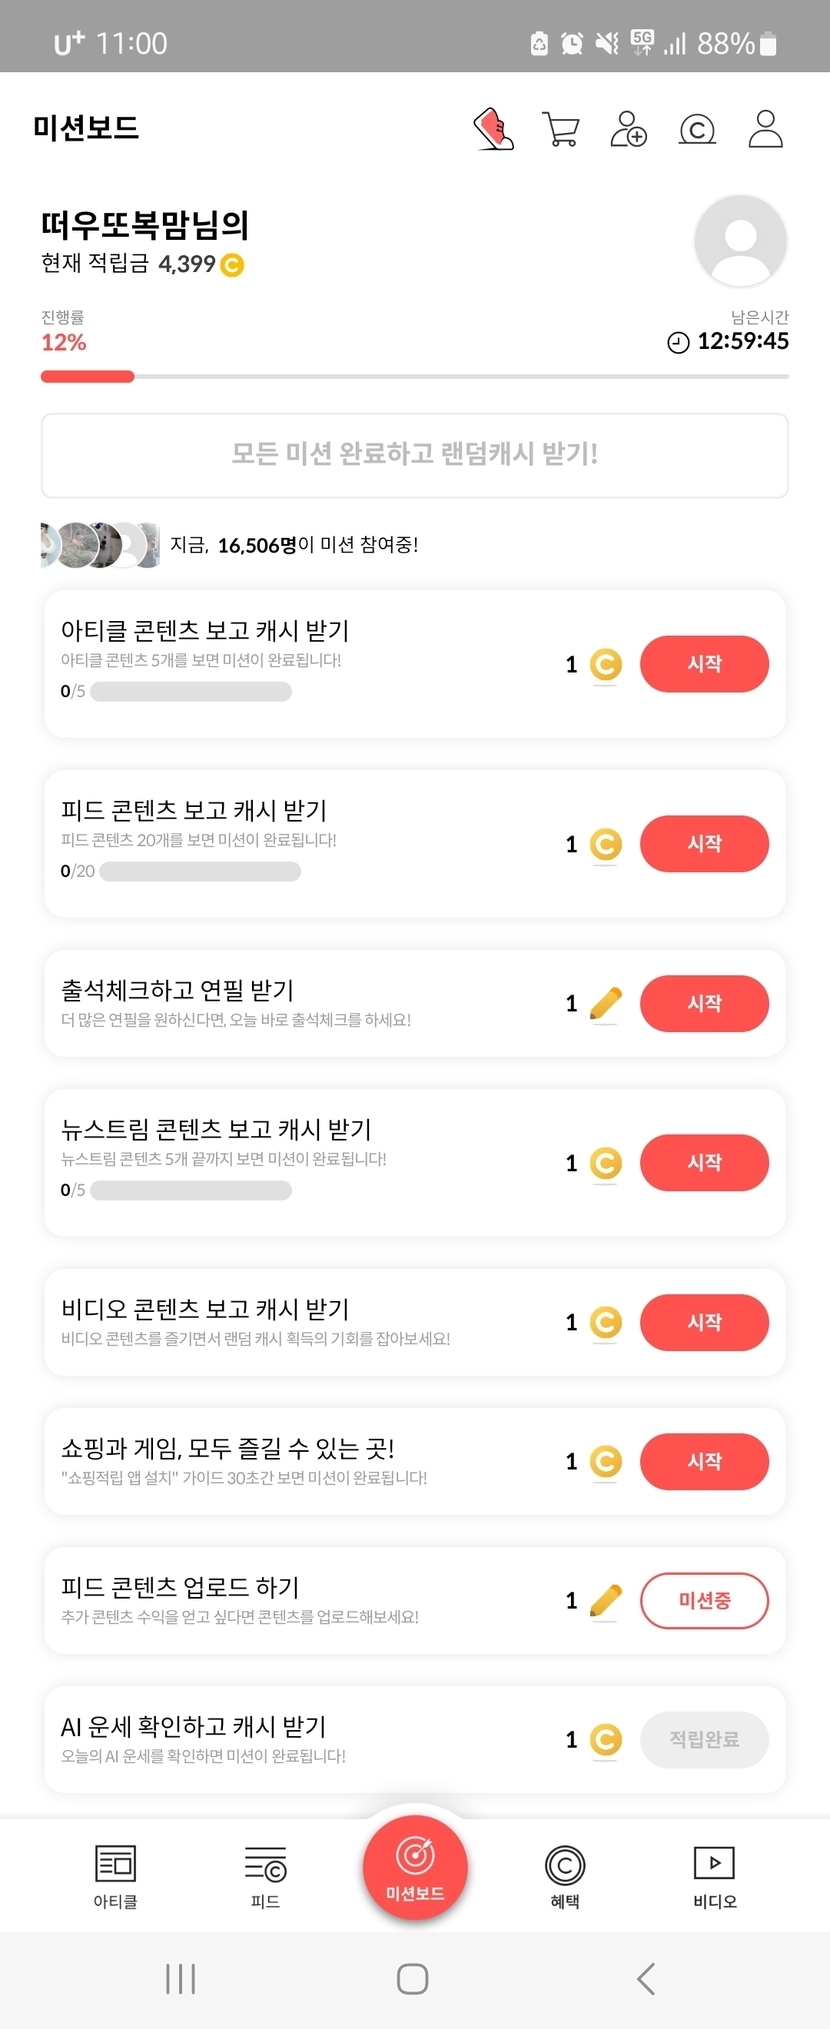Image resolution: width=830 pixels, height=2029 pixels.
Task: Open the red sneaker step icon
Action: click(493, 129)
